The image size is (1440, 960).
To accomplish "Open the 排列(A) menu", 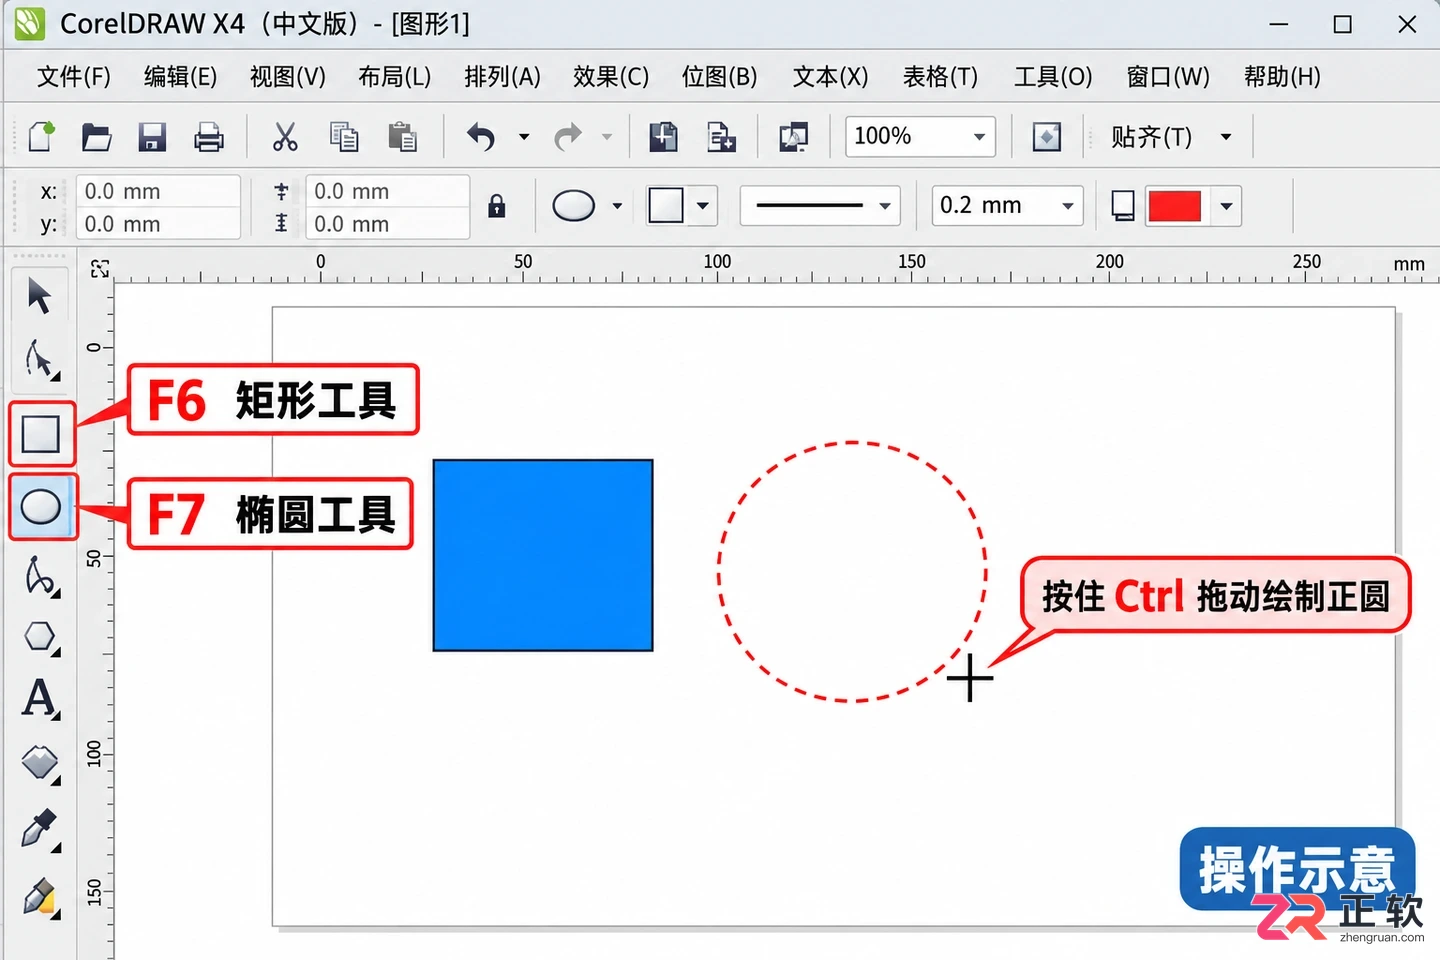I will coord(502,77).
